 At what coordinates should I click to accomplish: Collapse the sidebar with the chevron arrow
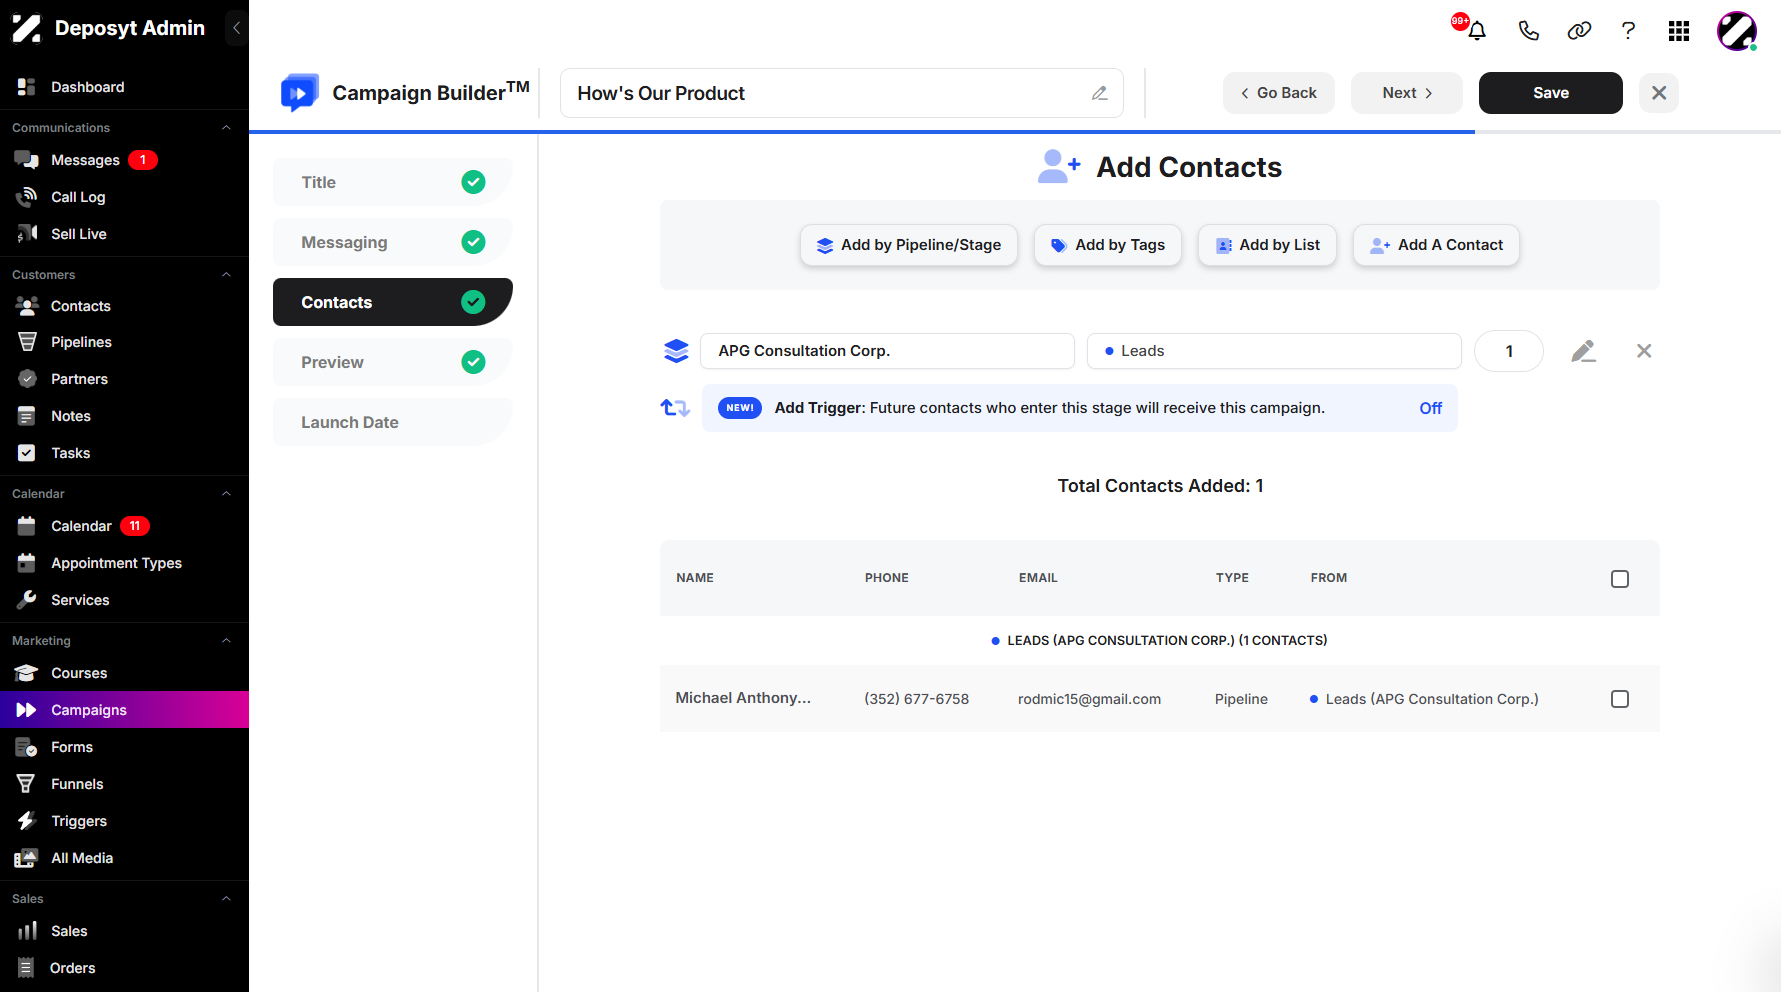click(236, 28)
